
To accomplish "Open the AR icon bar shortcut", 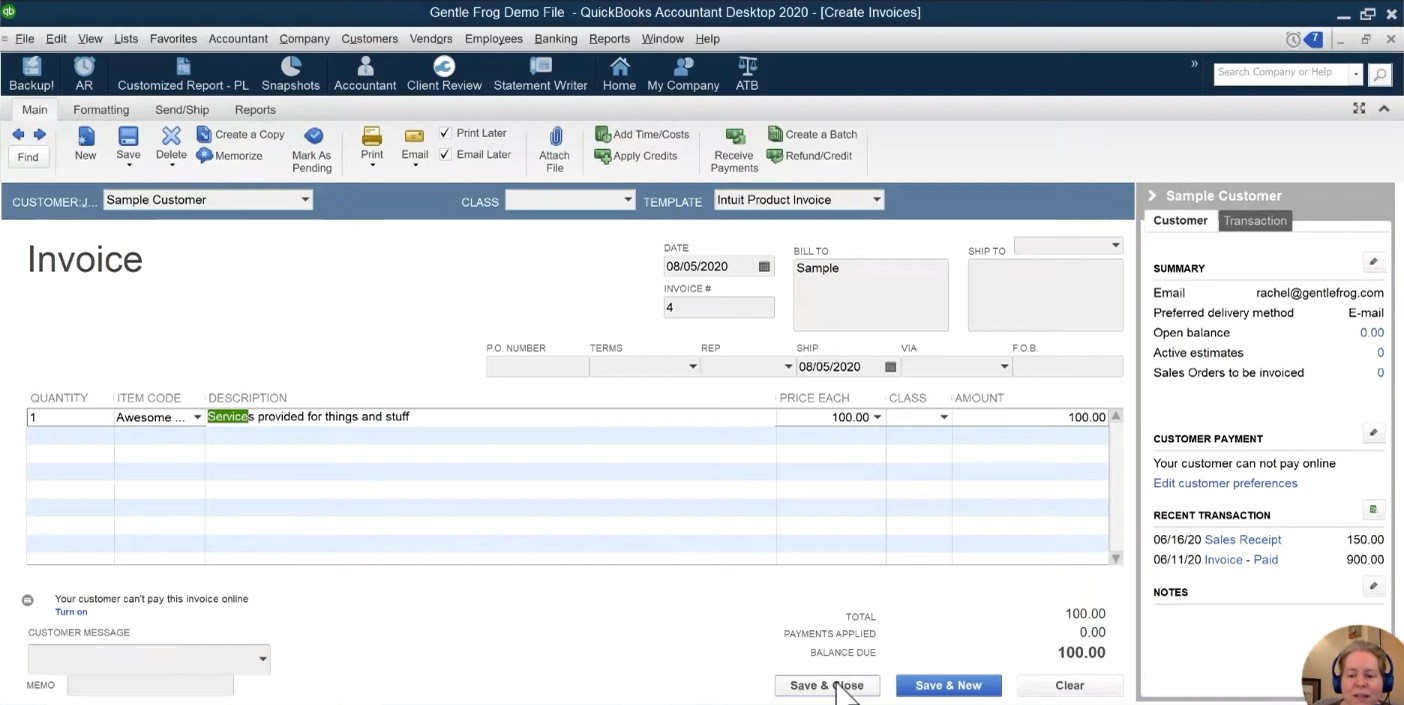I will pyautogui.click(x=84, y=74).
